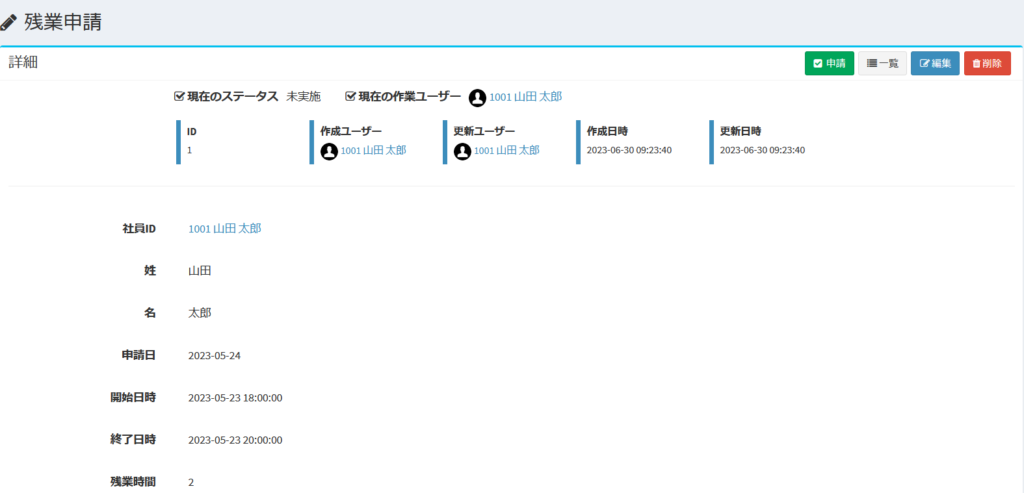Image resolution: width=1024 pixels, height=493 pixels.
Task: Click the 開始日時 value 2023-05-23 18:00:00
Action: pyautogui.click(x=235, y=398)
